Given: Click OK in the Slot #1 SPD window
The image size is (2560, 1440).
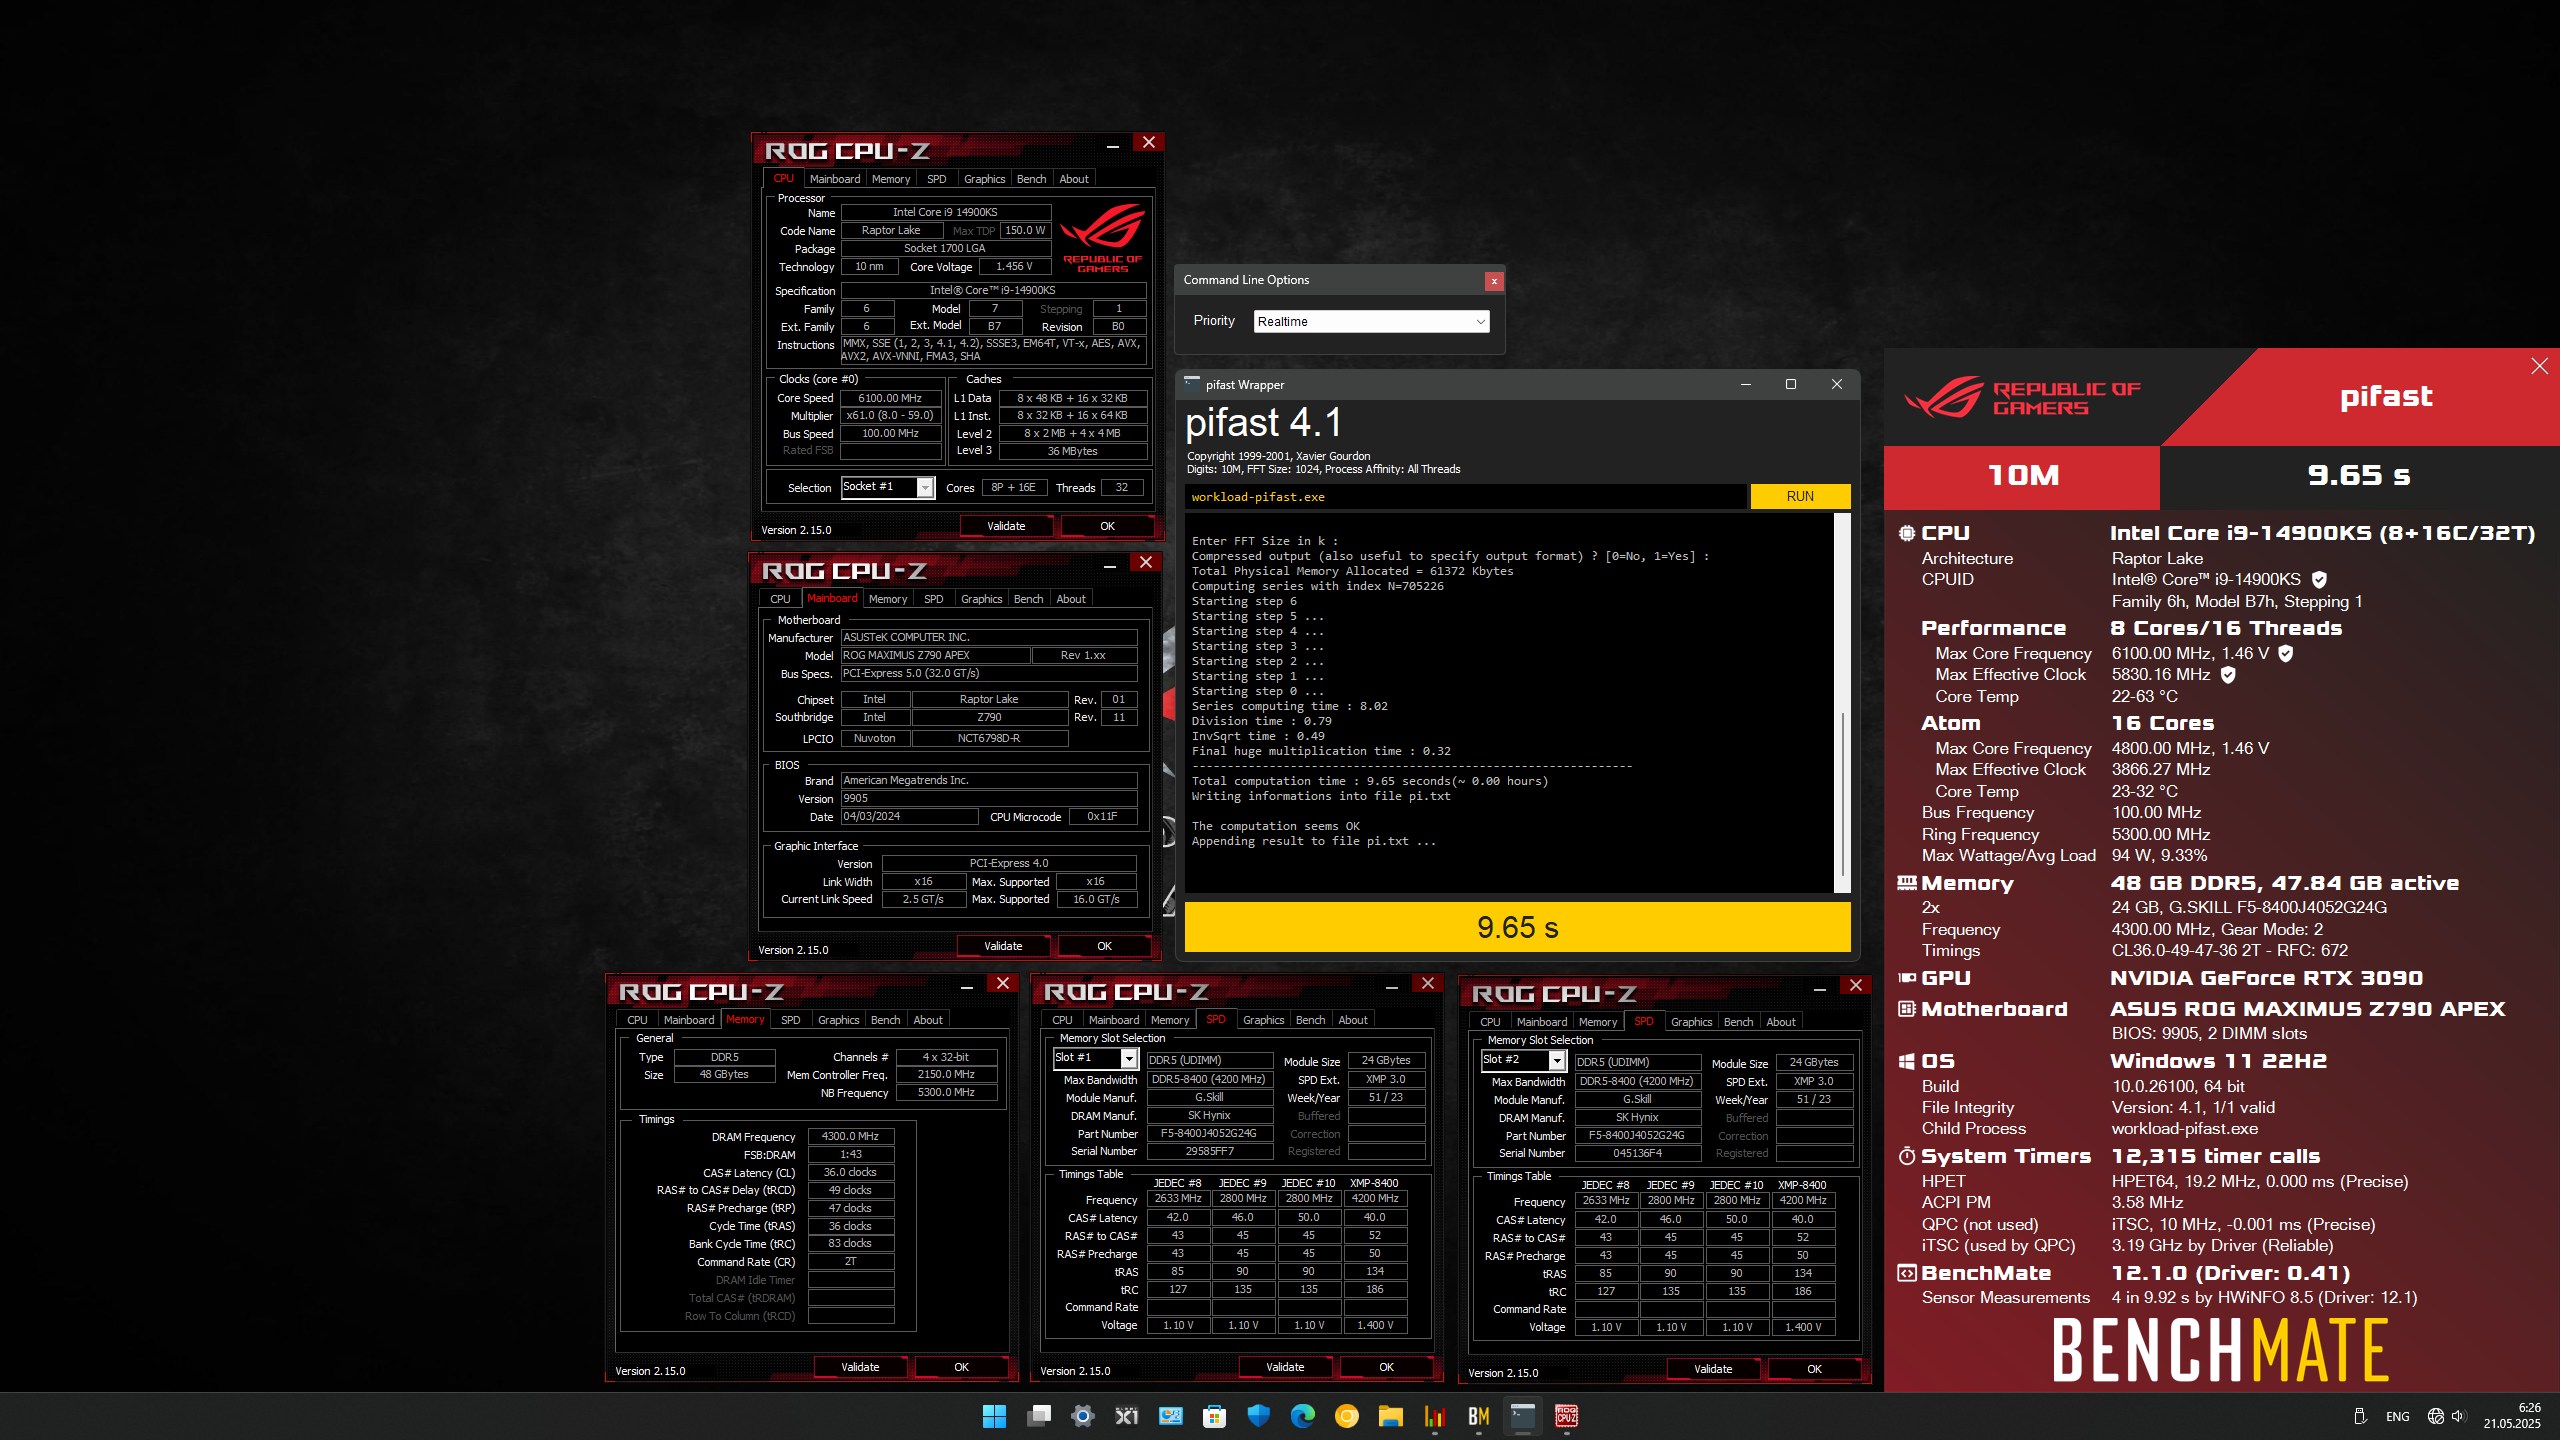Looking at the screenshot, I should click(1386, 1367).
